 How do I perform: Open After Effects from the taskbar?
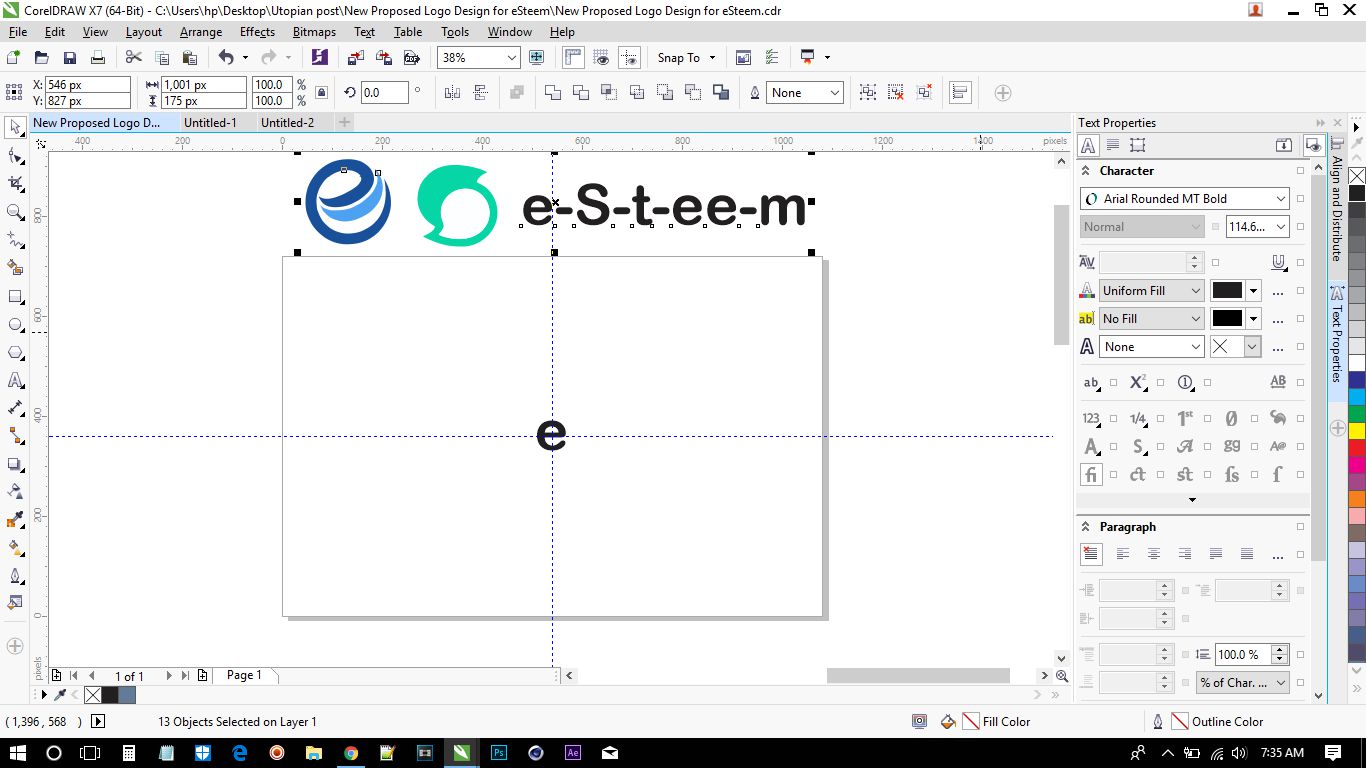point(573,752)
